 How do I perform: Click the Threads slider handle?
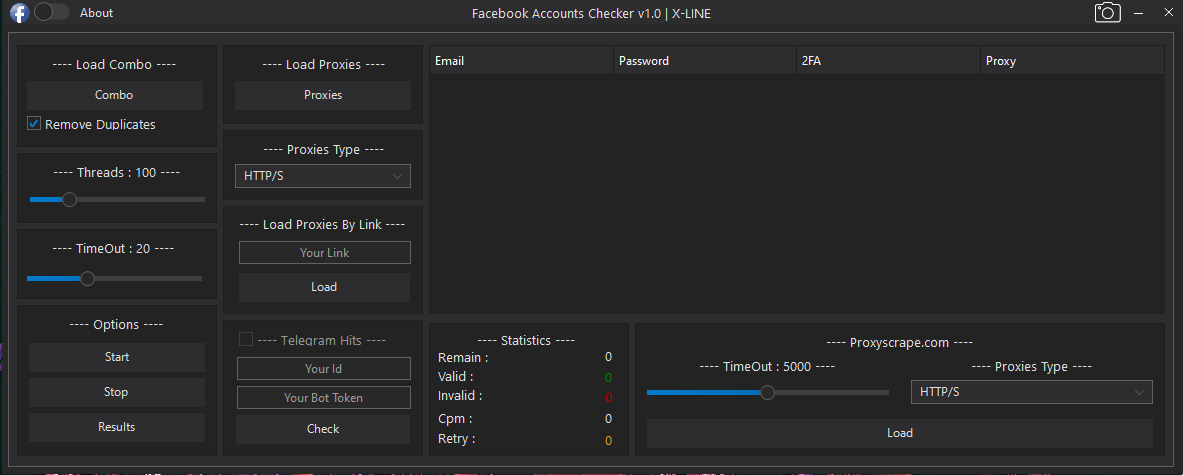(x=69, y=200)
